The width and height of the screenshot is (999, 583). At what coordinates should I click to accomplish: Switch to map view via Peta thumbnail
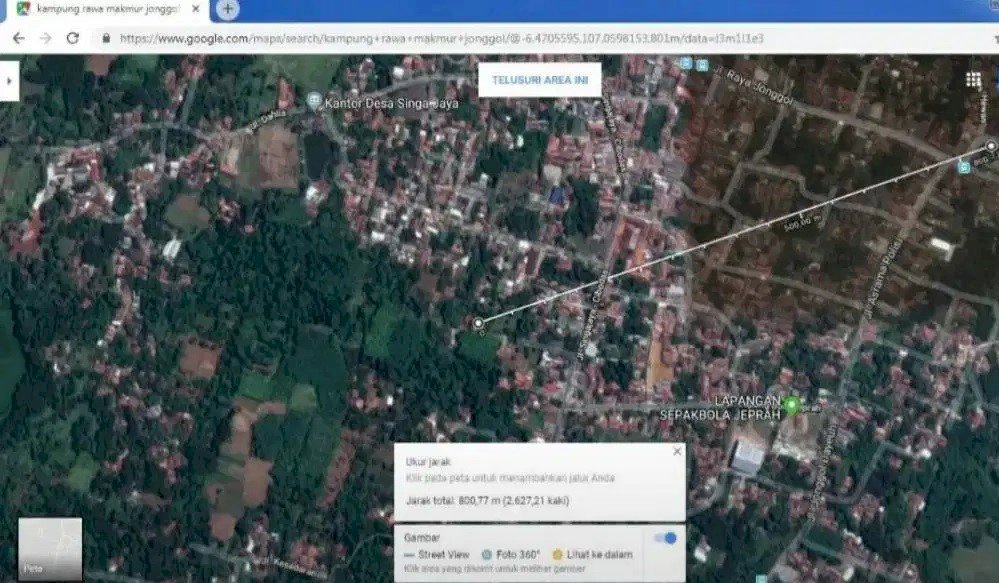[50, 548]
